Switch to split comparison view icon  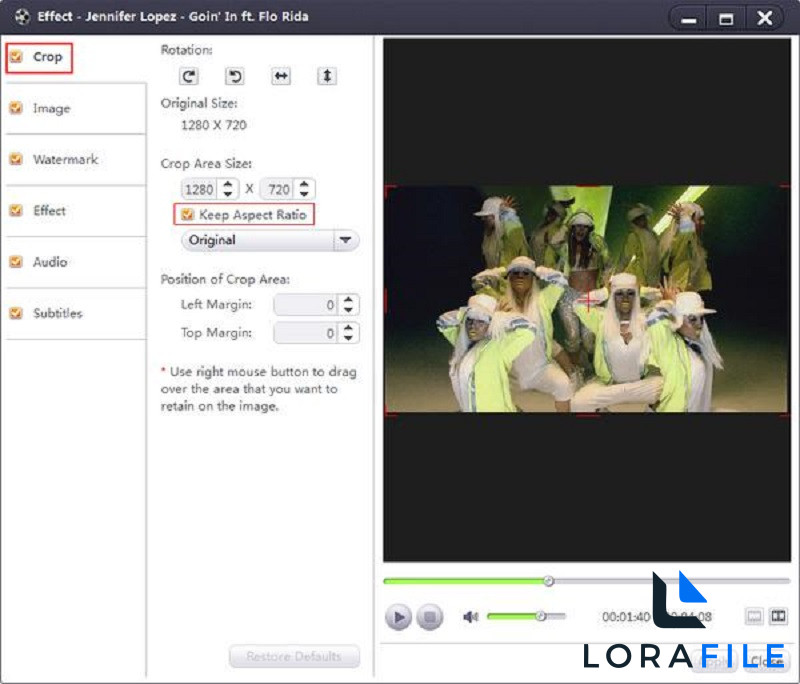779,616
